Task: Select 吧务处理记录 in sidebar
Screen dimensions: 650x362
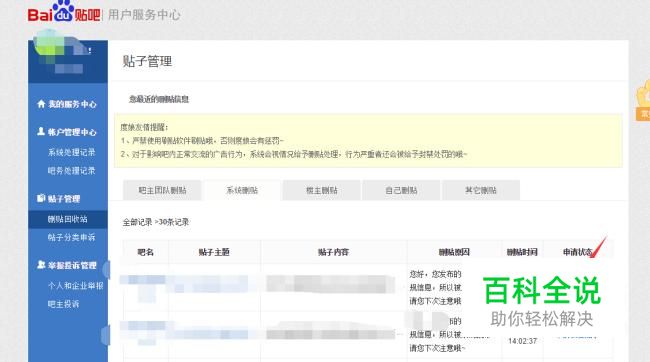Action: coord(71,170)
